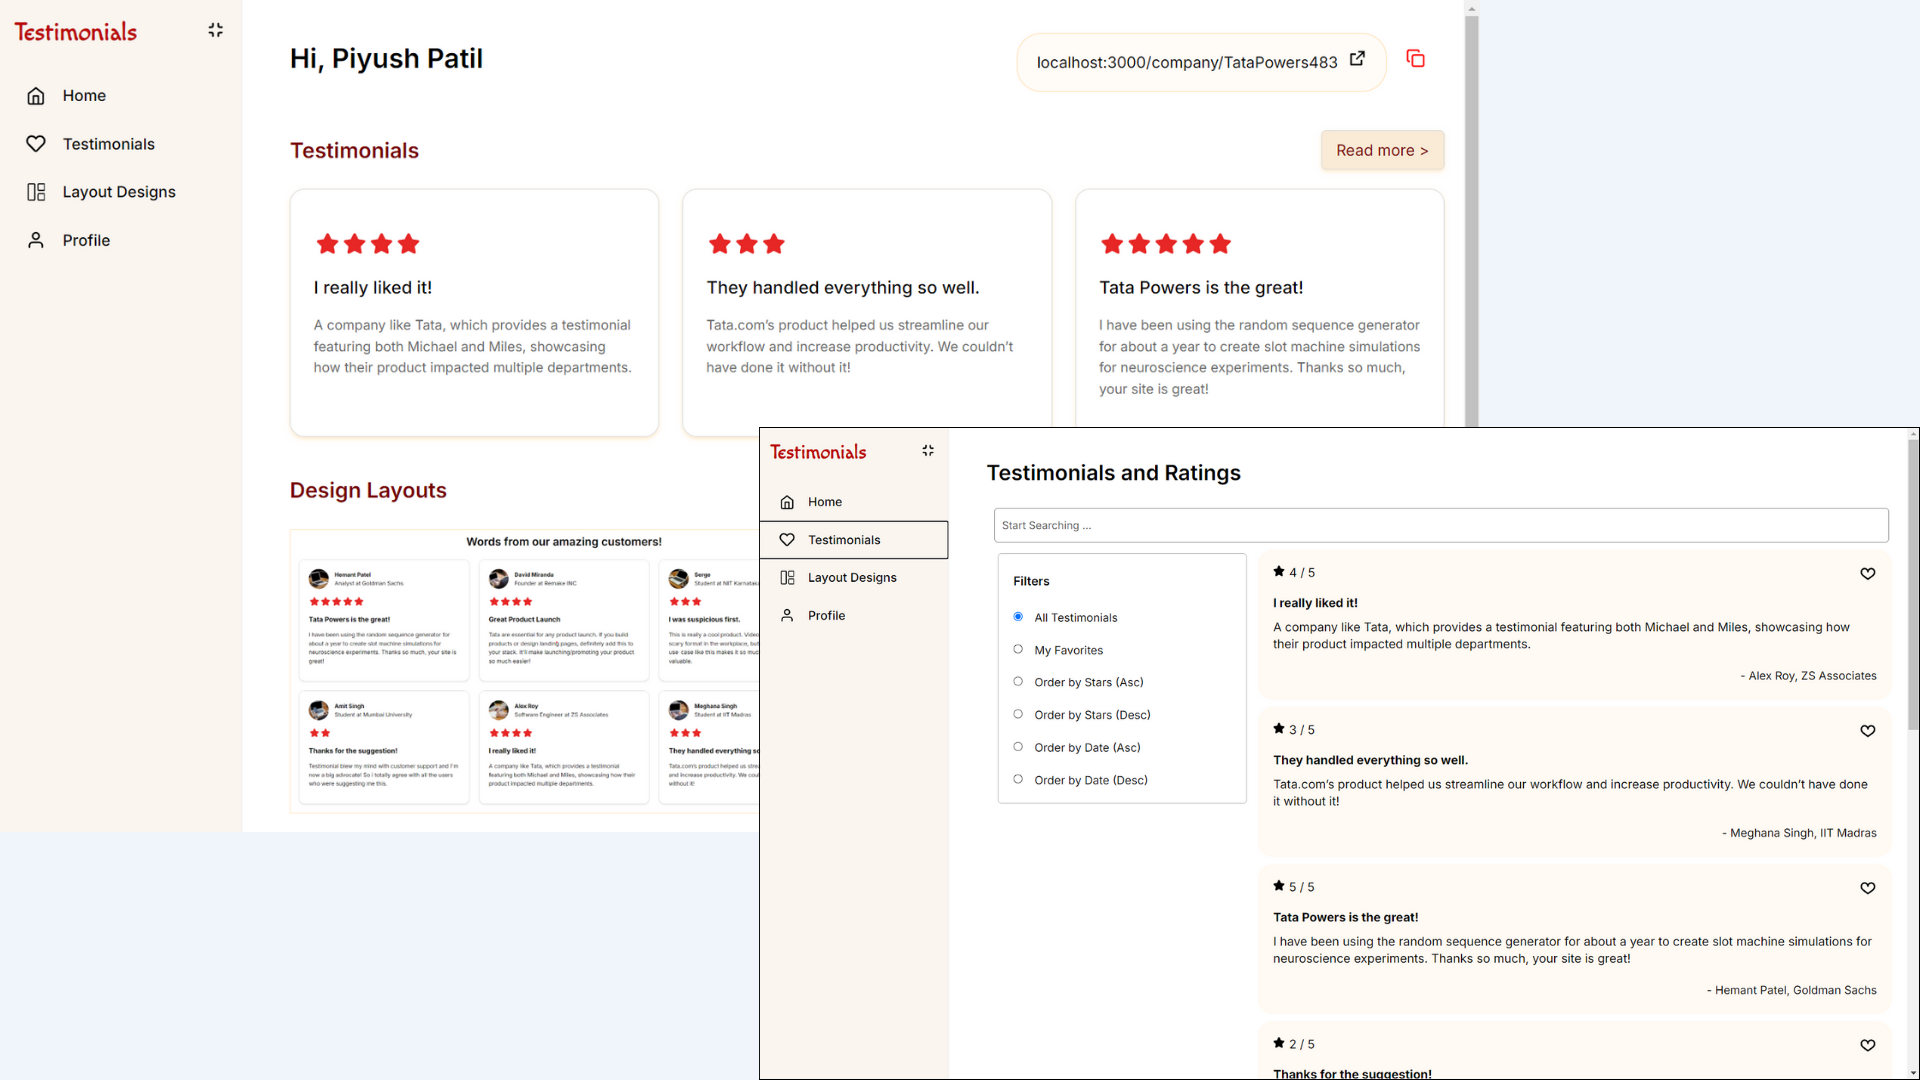The width and height of the screenshot is (1920, 1080).
Task: Collapse the sidebar in the Testimonials and Ratings window
Action: point(928,451)
